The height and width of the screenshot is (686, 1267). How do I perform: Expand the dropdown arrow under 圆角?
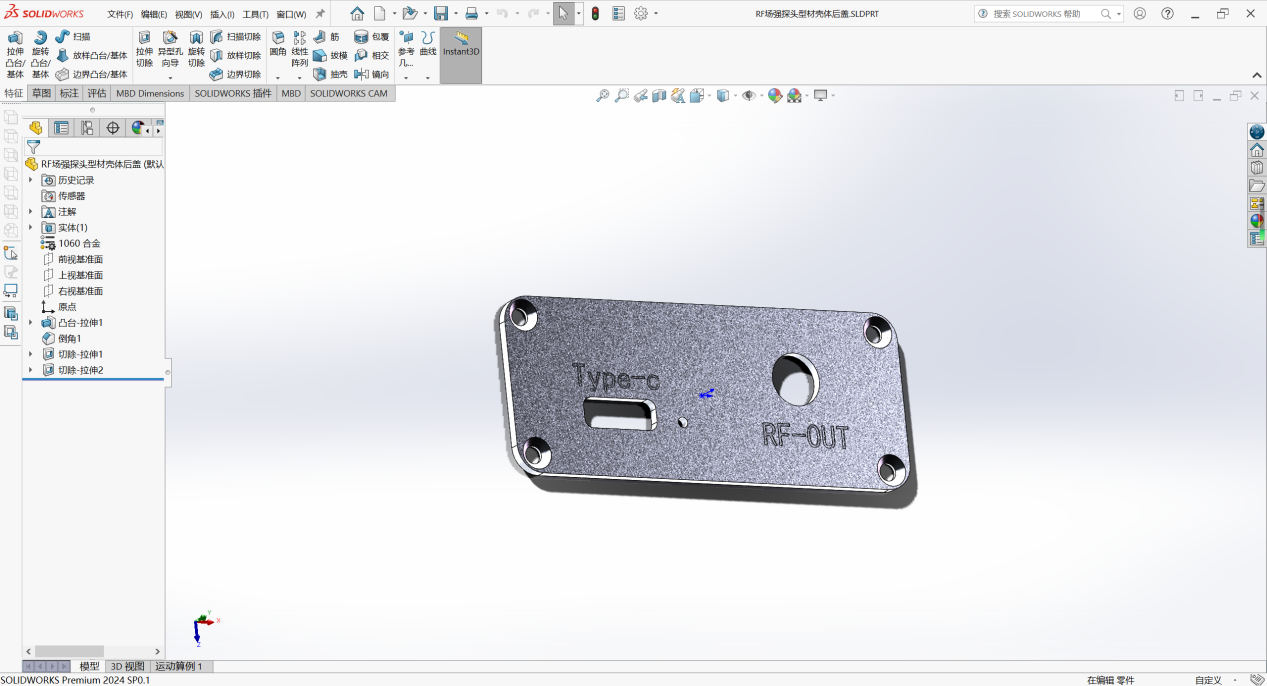point(278,78)
